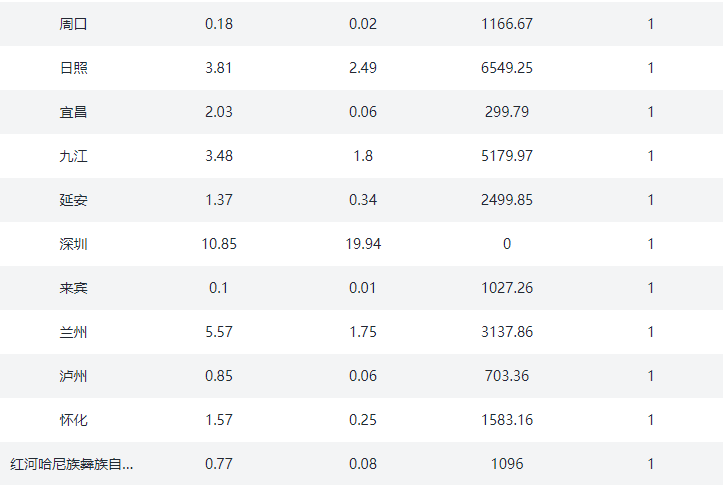Click the 怀化 city name
Viewport: 726px width, 485px height.
[x=73, y=420]
